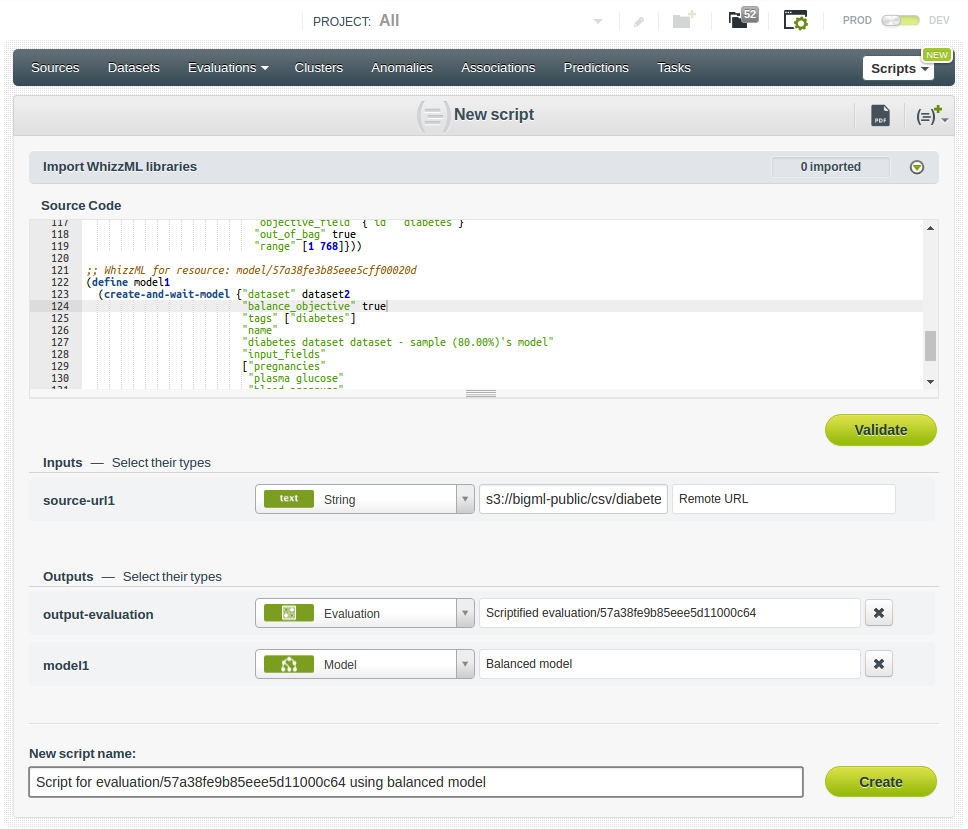Open the source-url1 type dropdown
The image size is (968, 829).
point(463,497)
